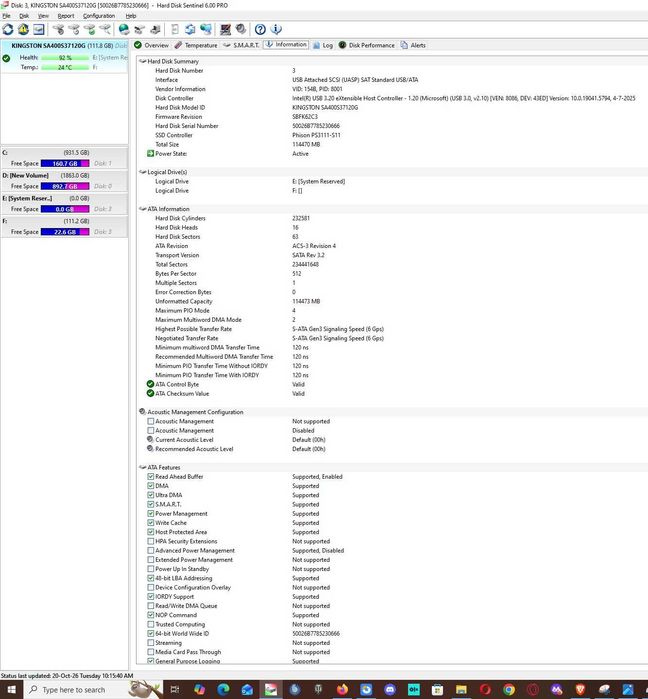Viewport: 648px width, 699px height.
Task: Open Discord from the taskbar
Action: pyautogui.click(x=390, y=690)
